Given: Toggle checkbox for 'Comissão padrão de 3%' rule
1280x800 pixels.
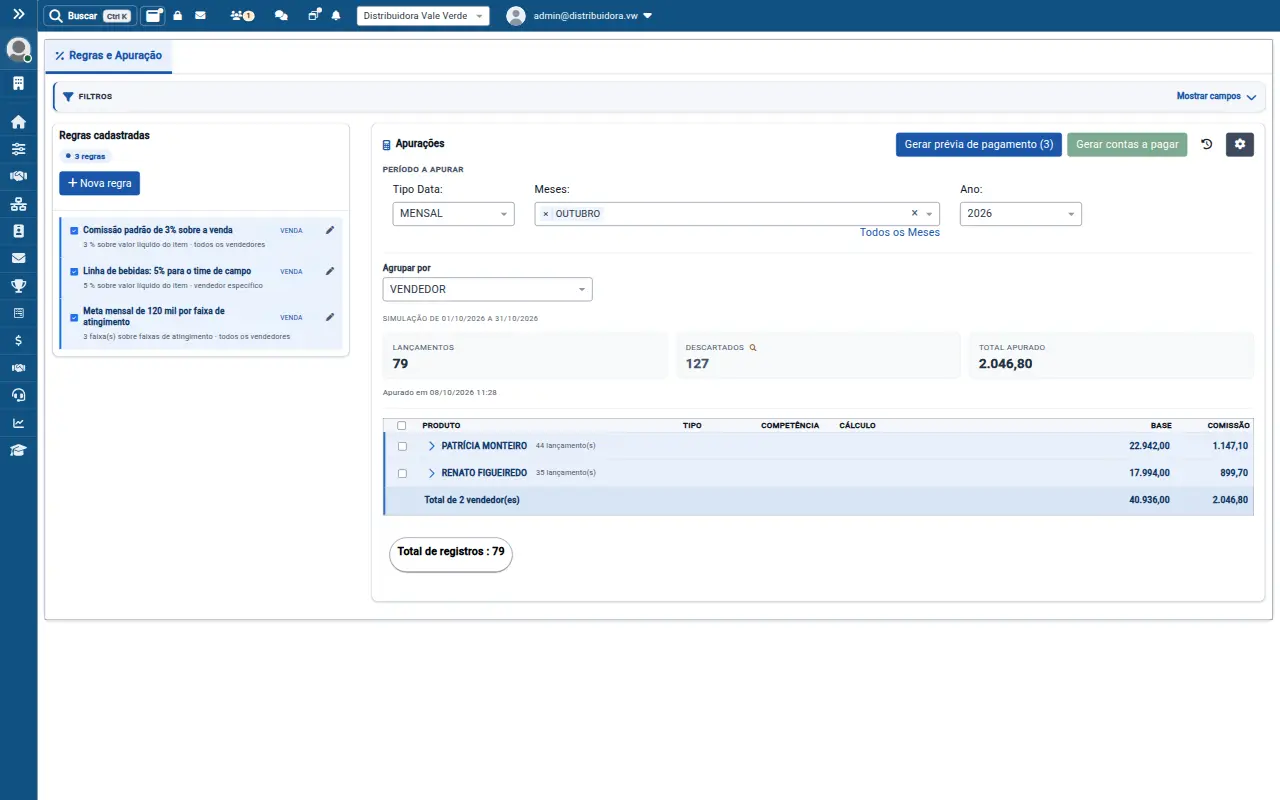Looking at the screenshot, I should tap(74, 230).
